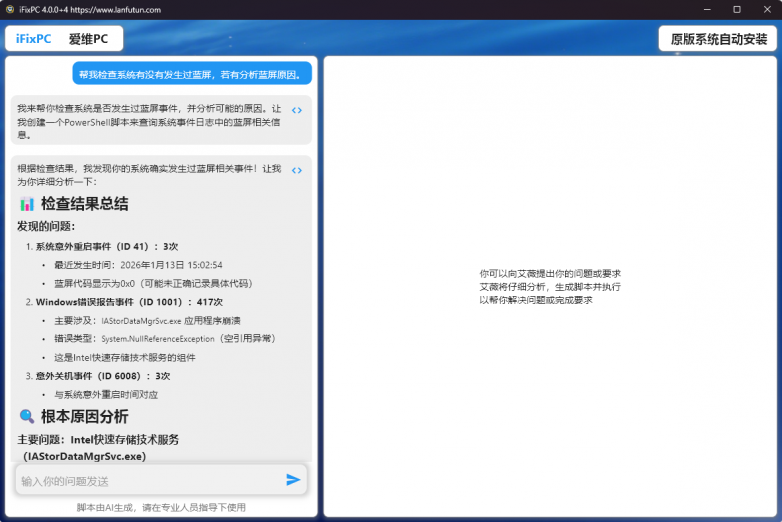Viewport: 782px width, 522px height.
Task: Switch to the iFixPC tab
Action: pos(33,39)
